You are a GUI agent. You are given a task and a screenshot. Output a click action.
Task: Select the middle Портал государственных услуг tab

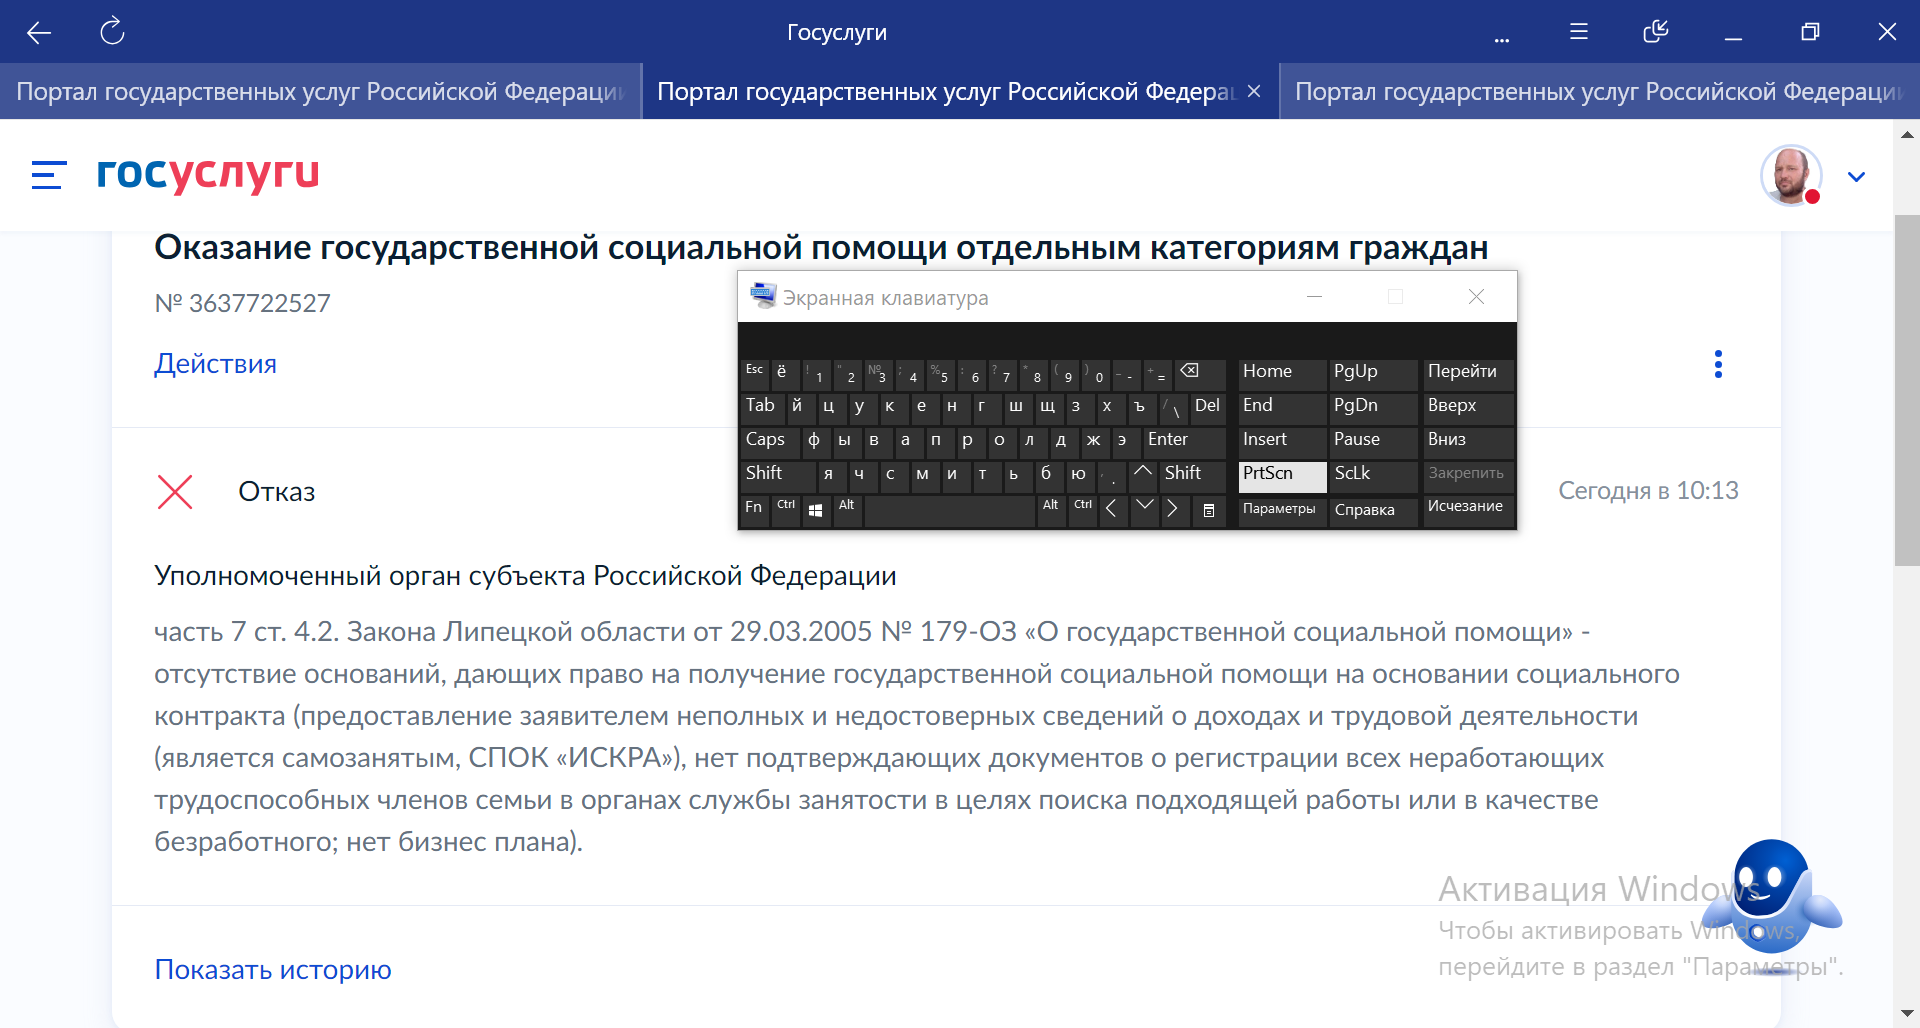coord(946,92)
